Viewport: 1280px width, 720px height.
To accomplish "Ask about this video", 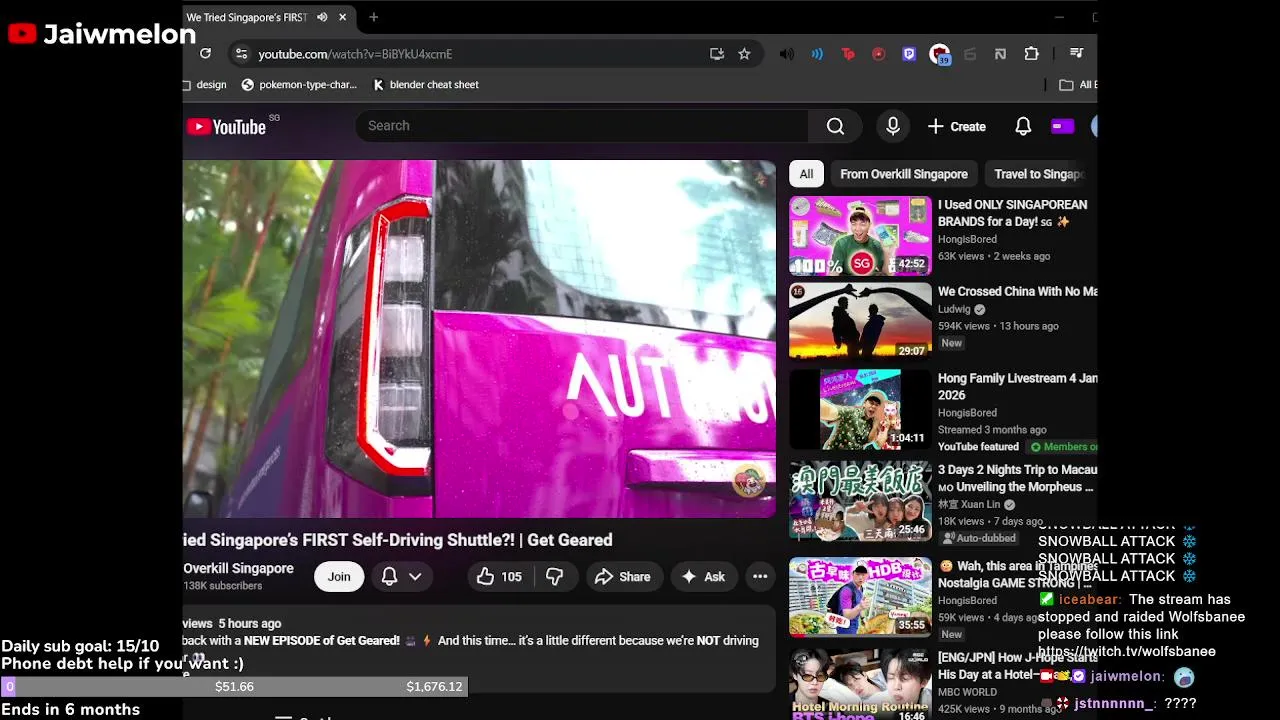I will (x=704, y=576).
